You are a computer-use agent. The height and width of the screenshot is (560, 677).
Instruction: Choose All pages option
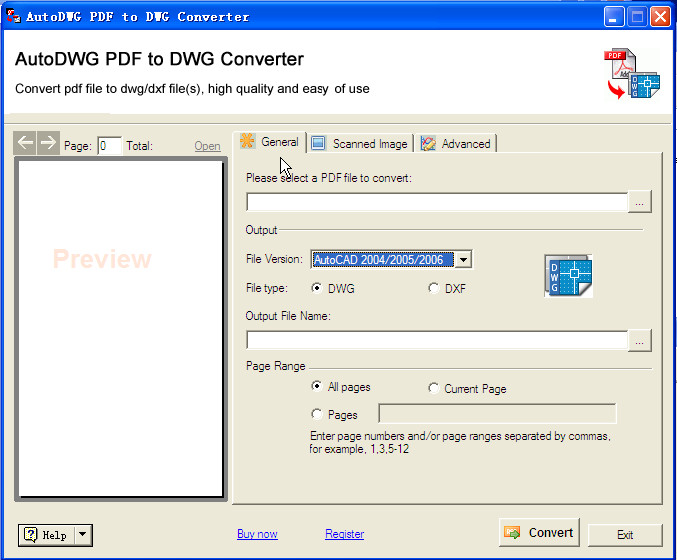pos(316,386)
